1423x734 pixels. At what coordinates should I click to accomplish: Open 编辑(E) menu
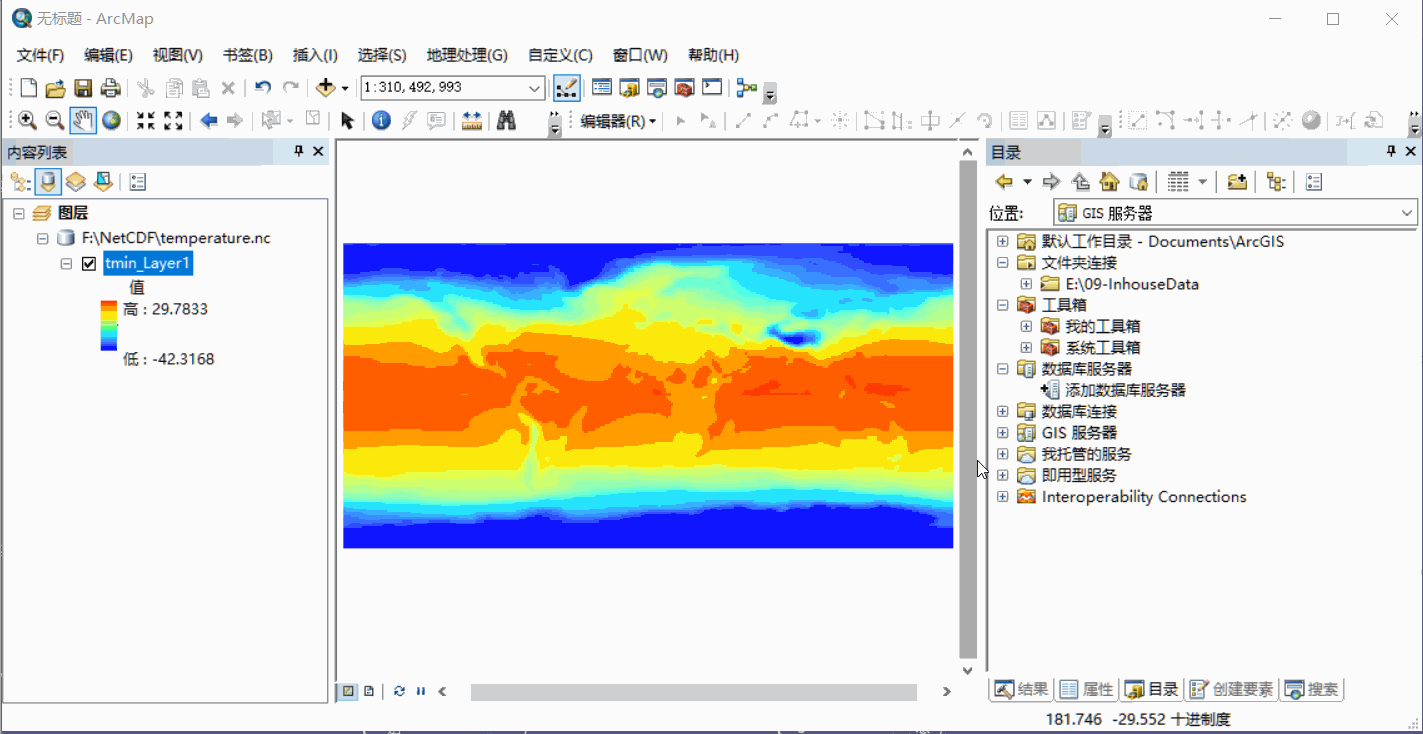pos(108,55)
